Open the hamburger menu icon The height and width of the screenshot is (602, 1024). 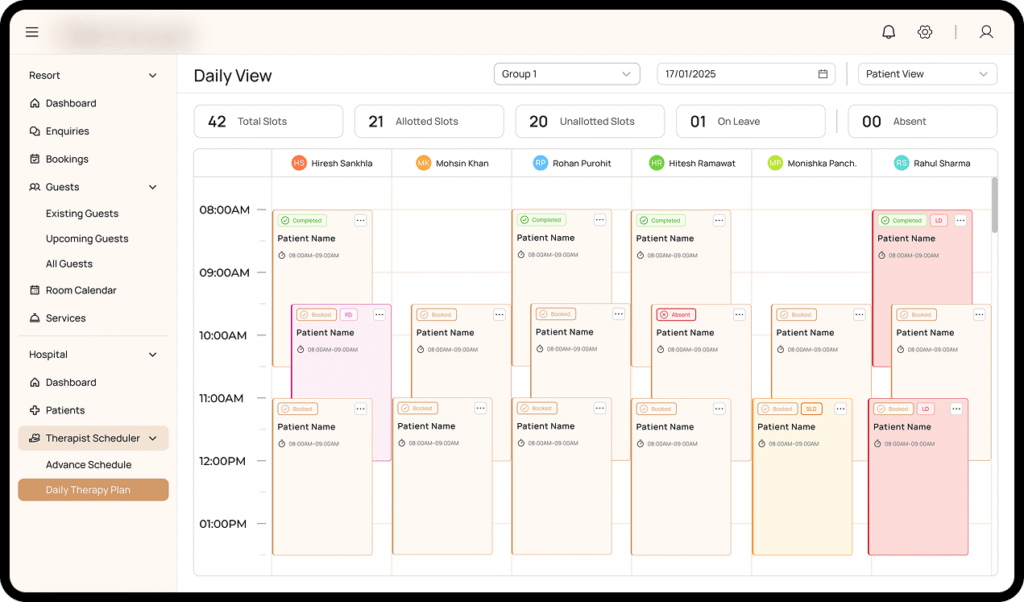pyautogui.click(x=32, y=32)
